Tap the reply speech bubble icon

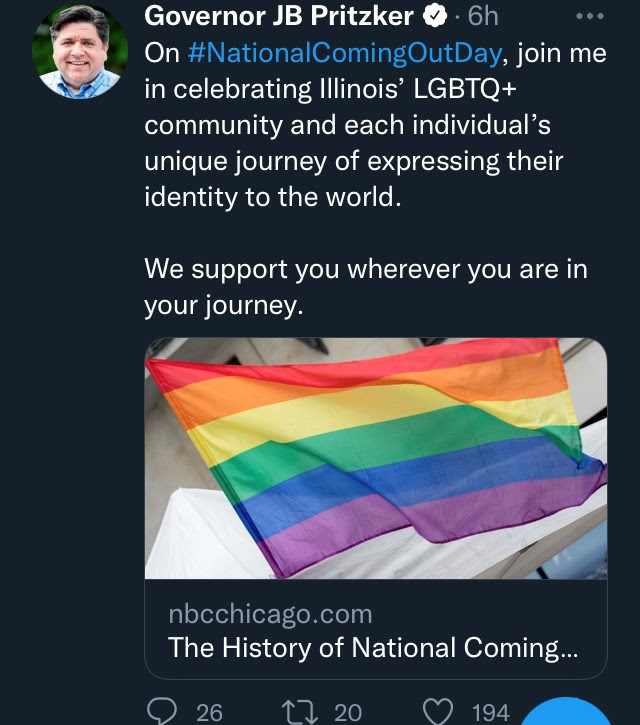161,711
